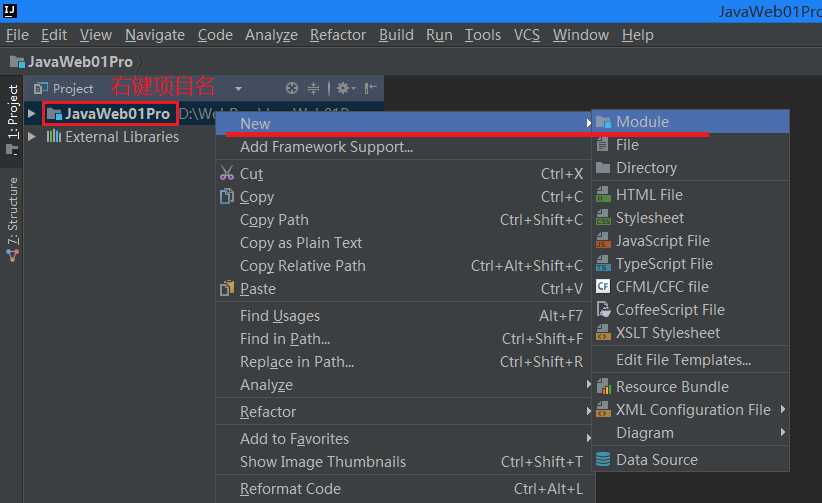Click the File document icon in submenu
Viewport: 822px width, 503px height.
[603, 145]
